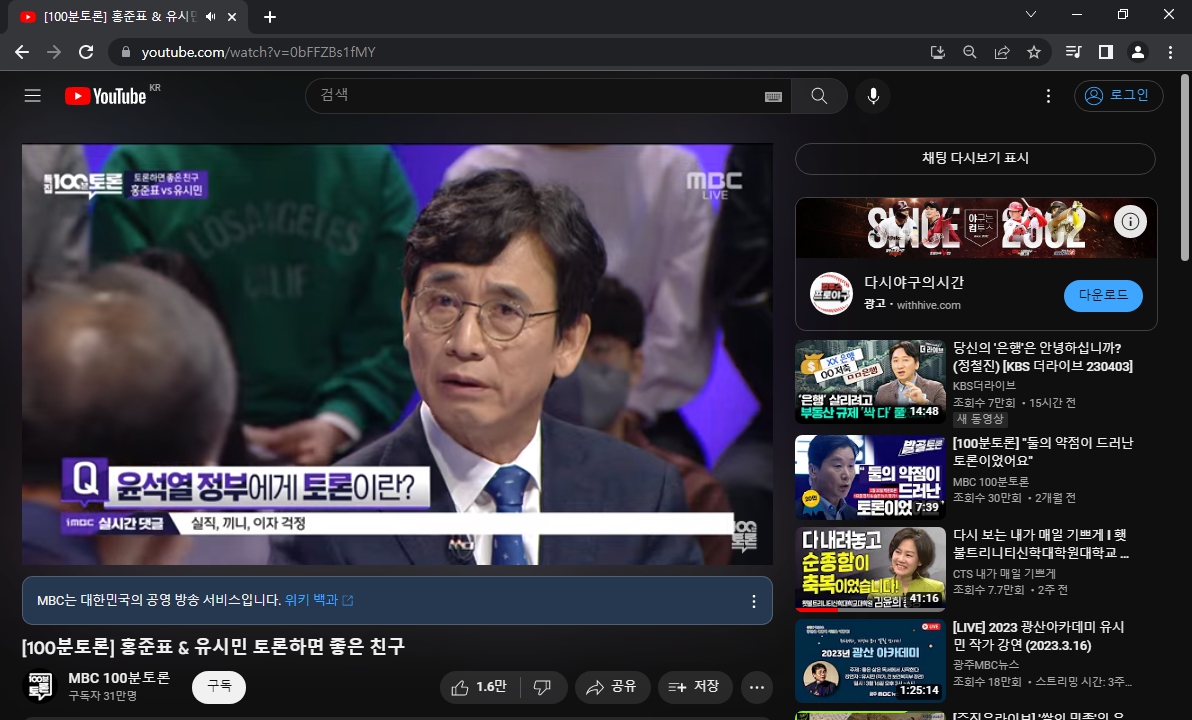The width and height of the screenshot is (1192, 720).
Task: Open the KBS 더라이브 은행 video thumbnail
Action: pos(870,382)
